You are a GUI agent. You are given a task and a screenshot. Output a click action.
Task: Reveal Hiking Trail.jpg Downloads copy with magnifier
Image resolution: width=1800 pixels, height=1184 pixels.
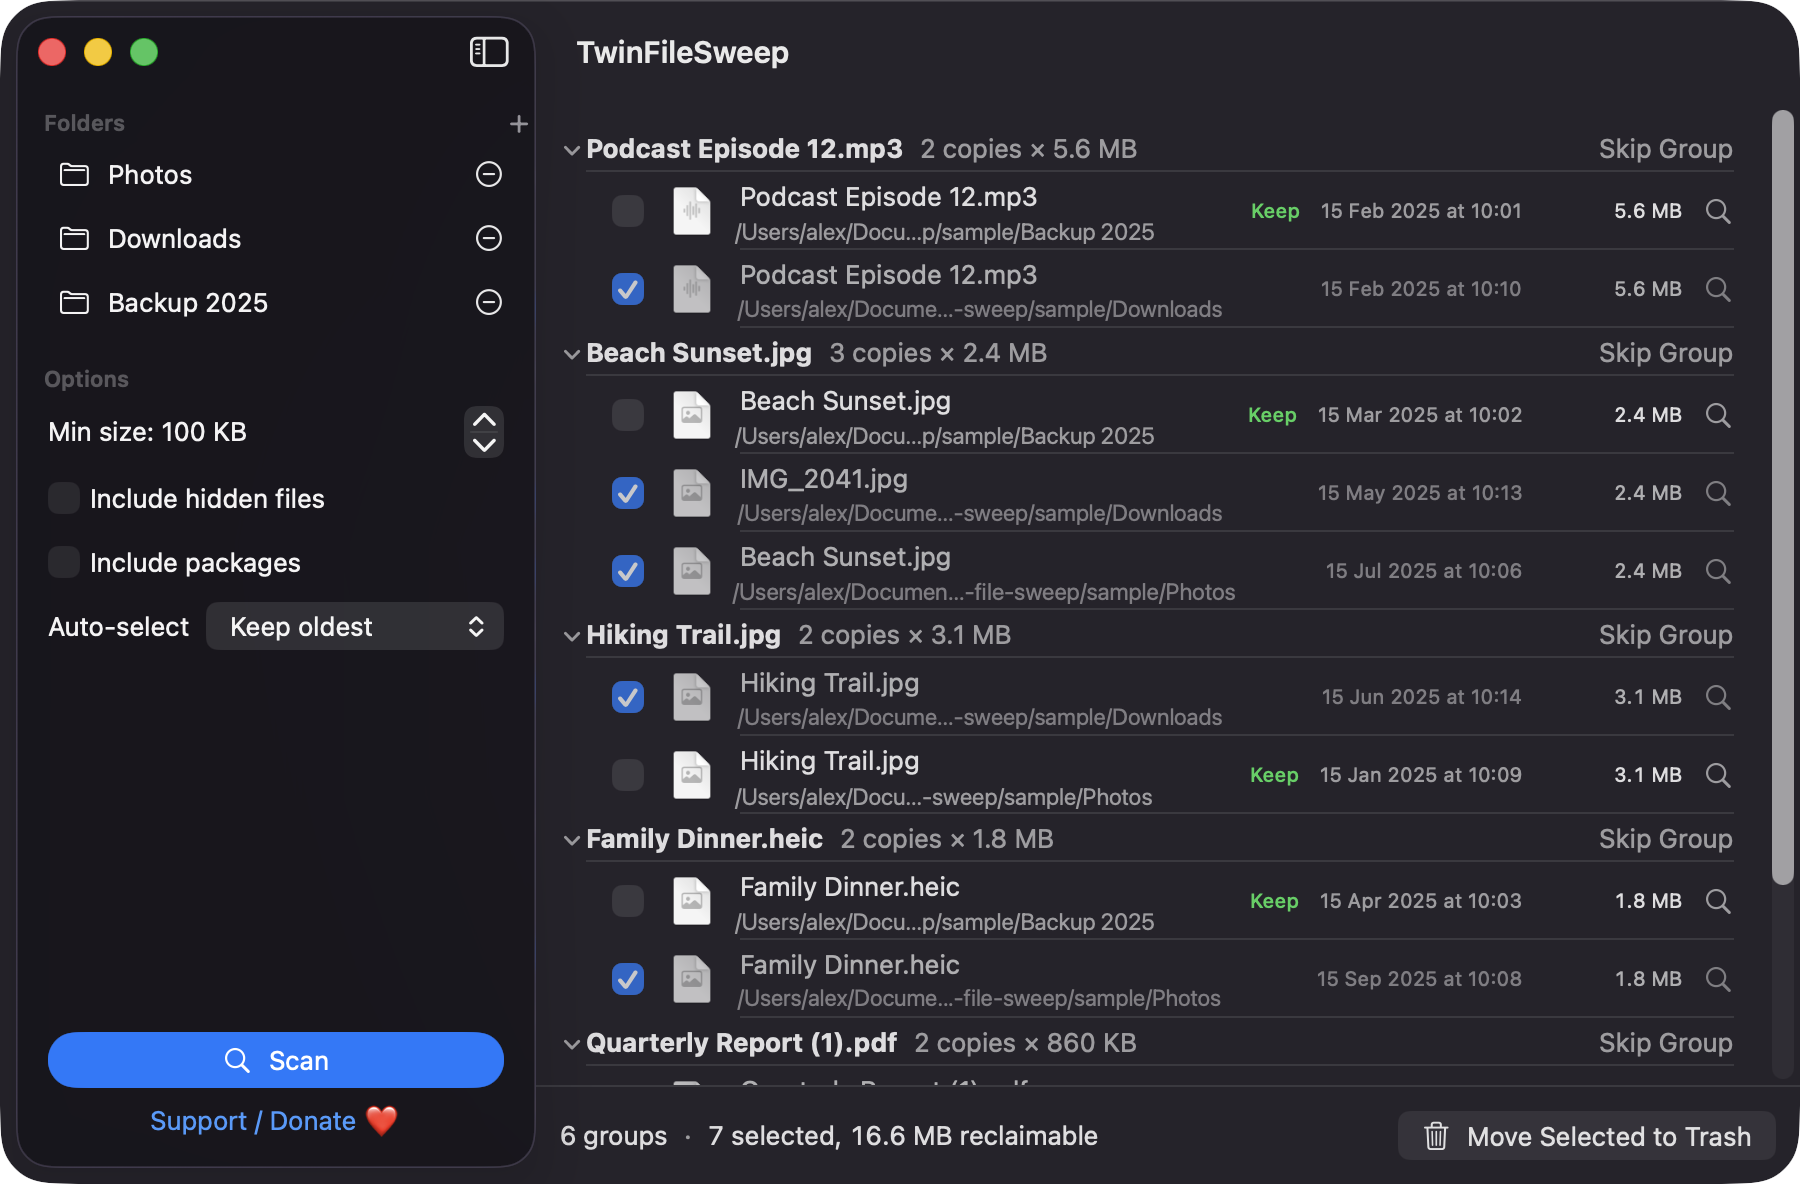pyautogui.click(x=1718, y=697)
